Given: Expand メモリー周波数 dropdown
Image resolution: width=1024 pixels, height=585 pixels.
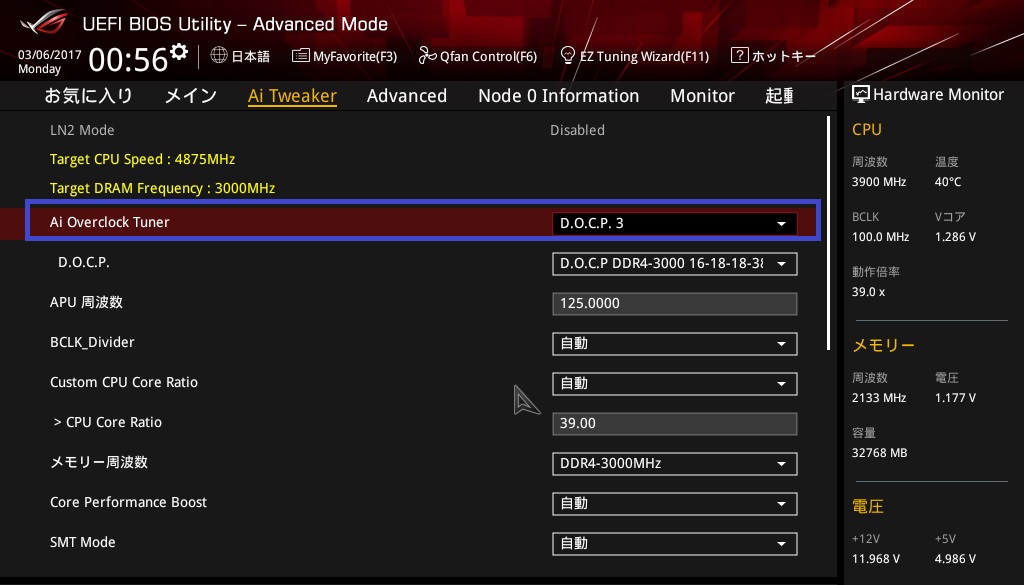Looking at the screenshot, I should tap(674, 464).
